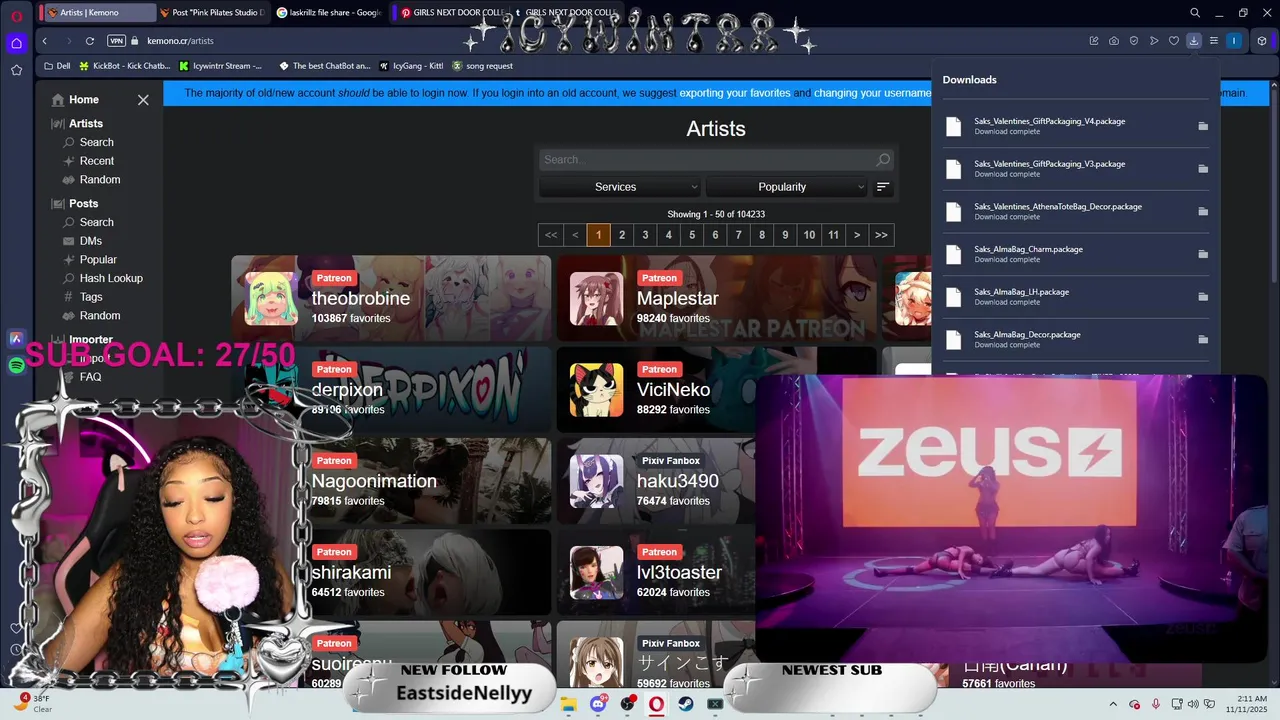Open File Explorer from the taskbar
Image resolution: width=1280 pixels, height=720 pixels.
click(x=569, y=704)
